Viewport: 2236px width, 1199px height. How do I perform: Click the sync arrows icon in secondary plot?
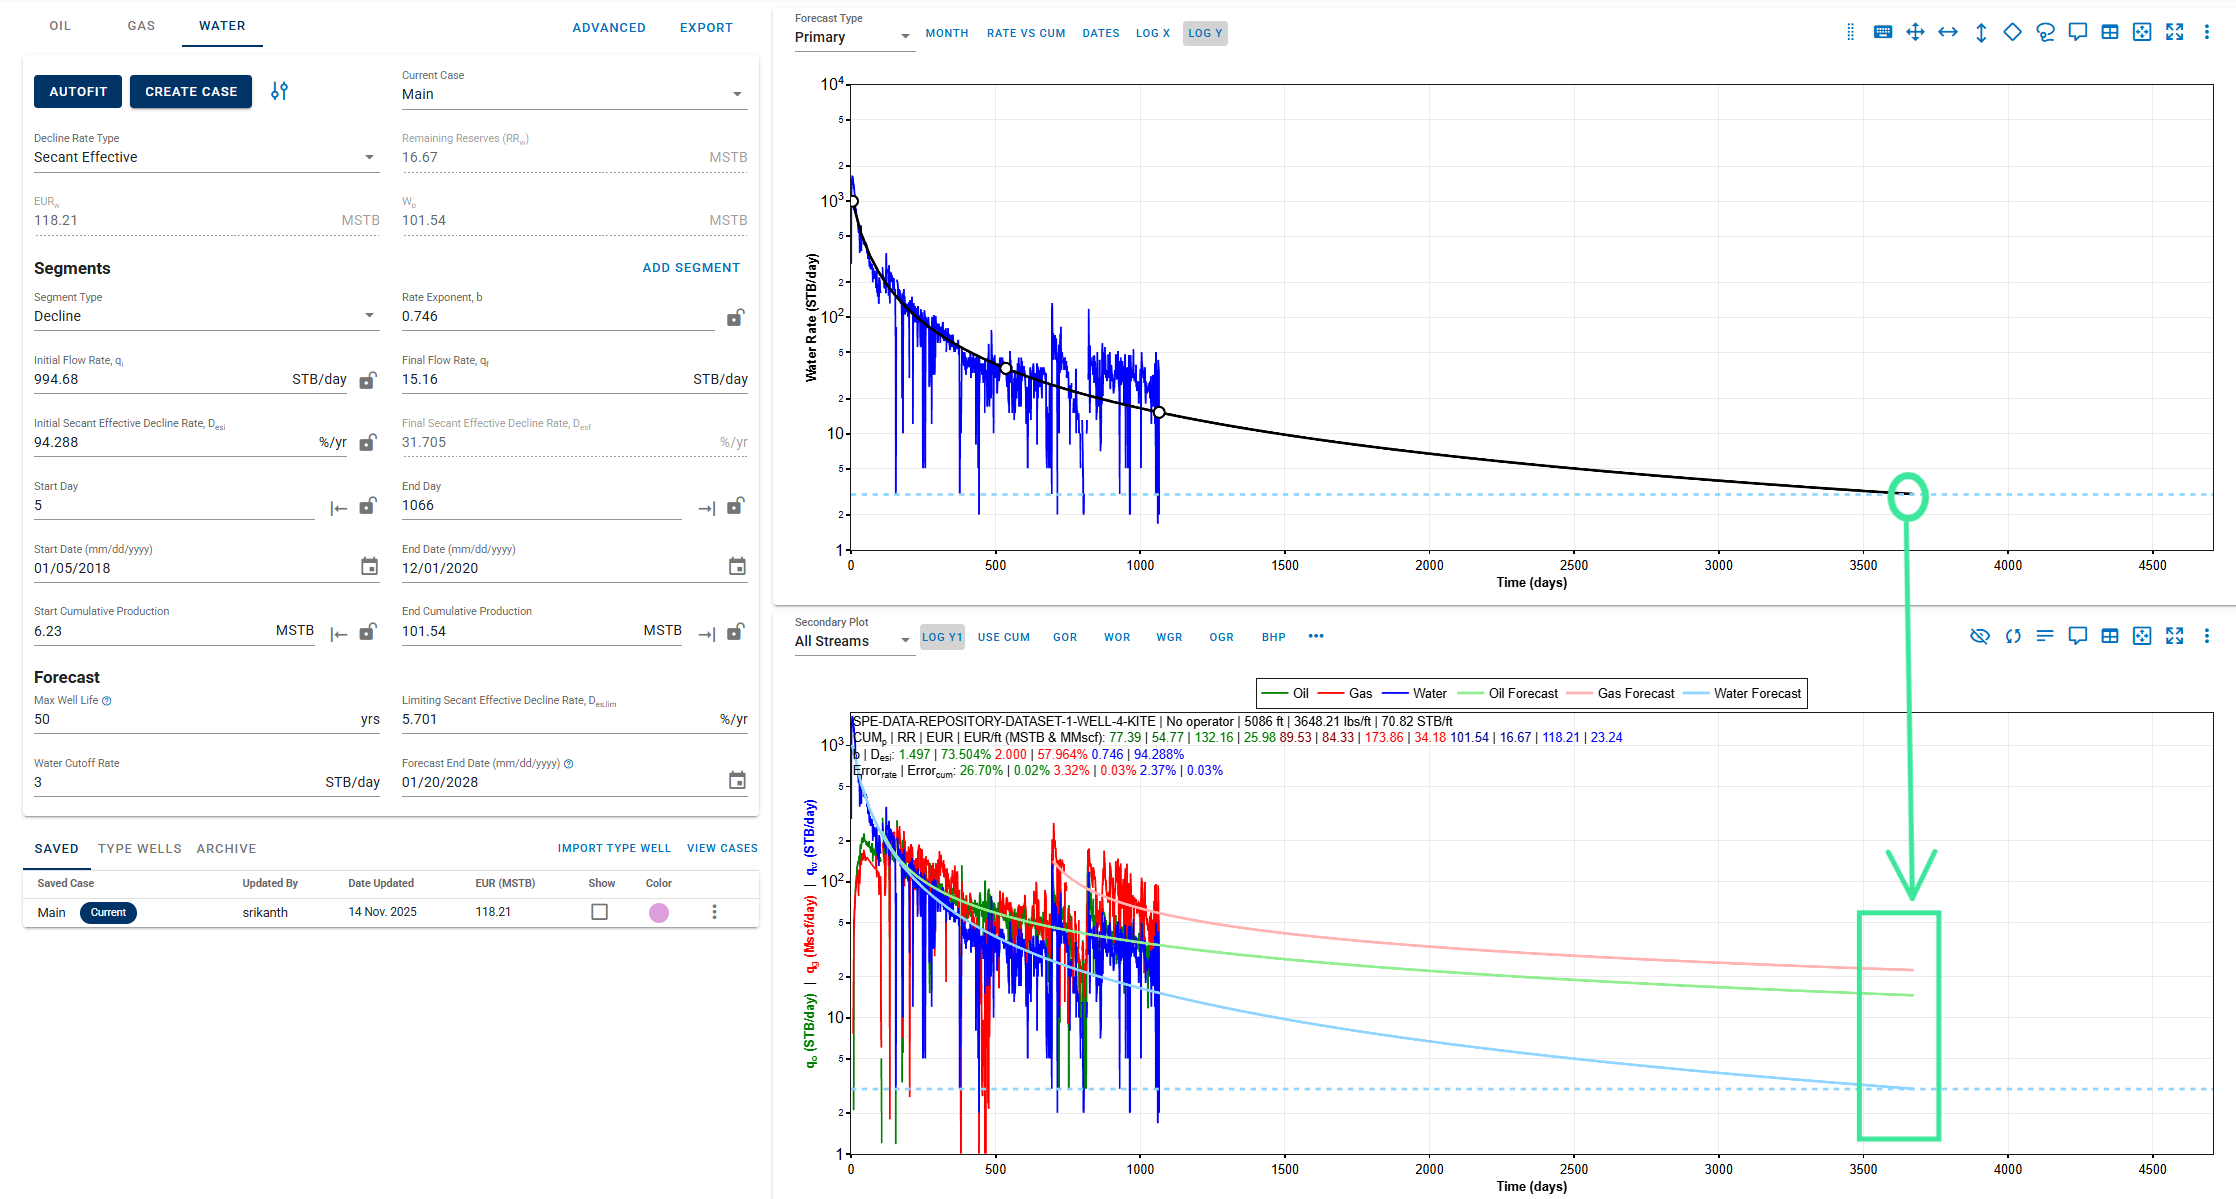pyautogui.click(x=2012, y=636)
